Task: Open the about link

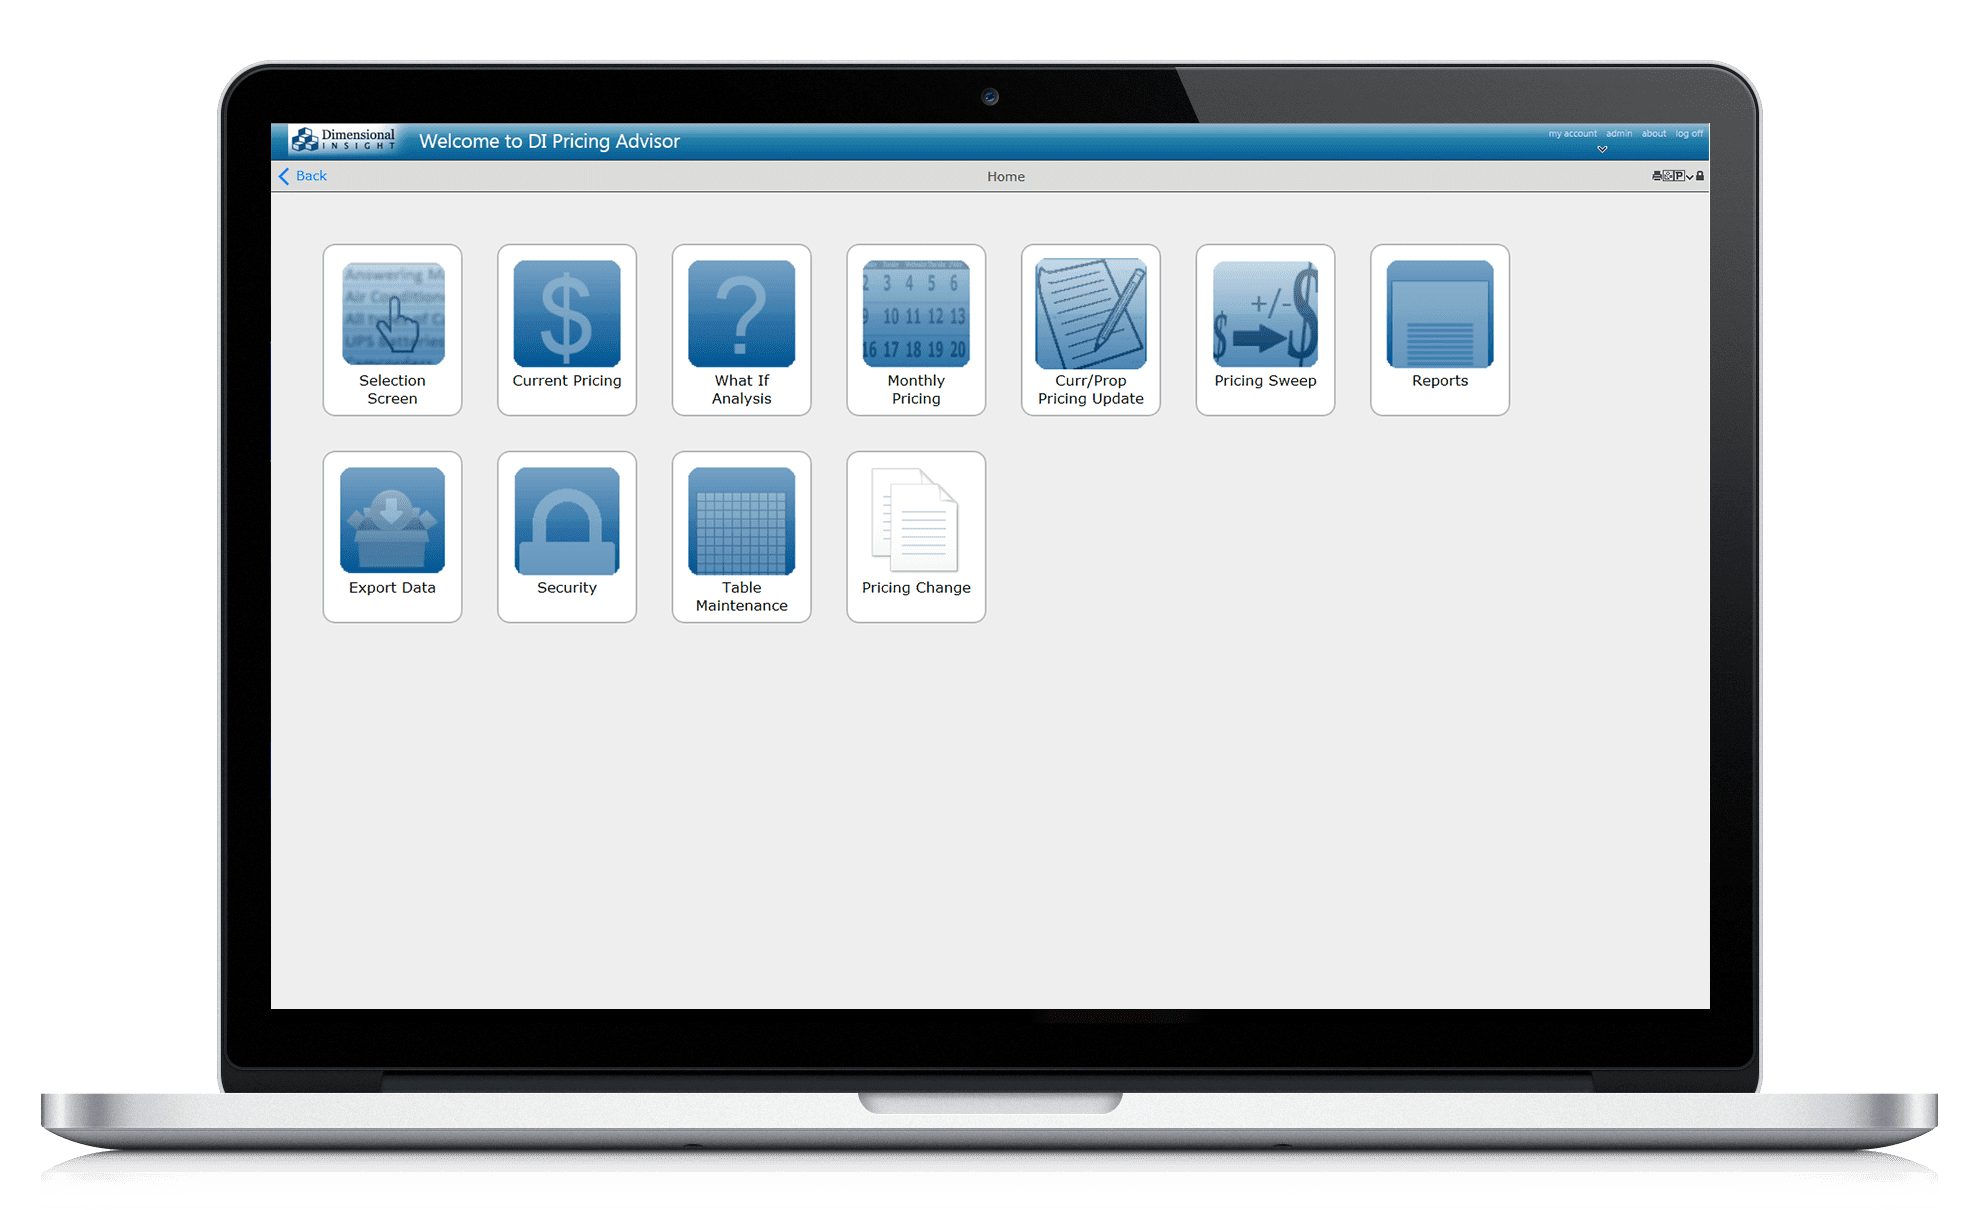Action: point(1654,134)
